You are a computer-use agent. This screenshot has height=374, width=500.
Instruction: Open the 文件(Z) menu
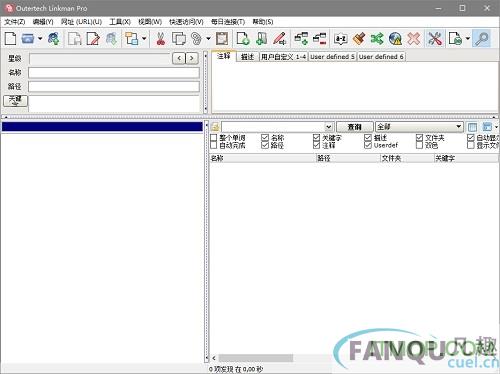coord(15,22)
